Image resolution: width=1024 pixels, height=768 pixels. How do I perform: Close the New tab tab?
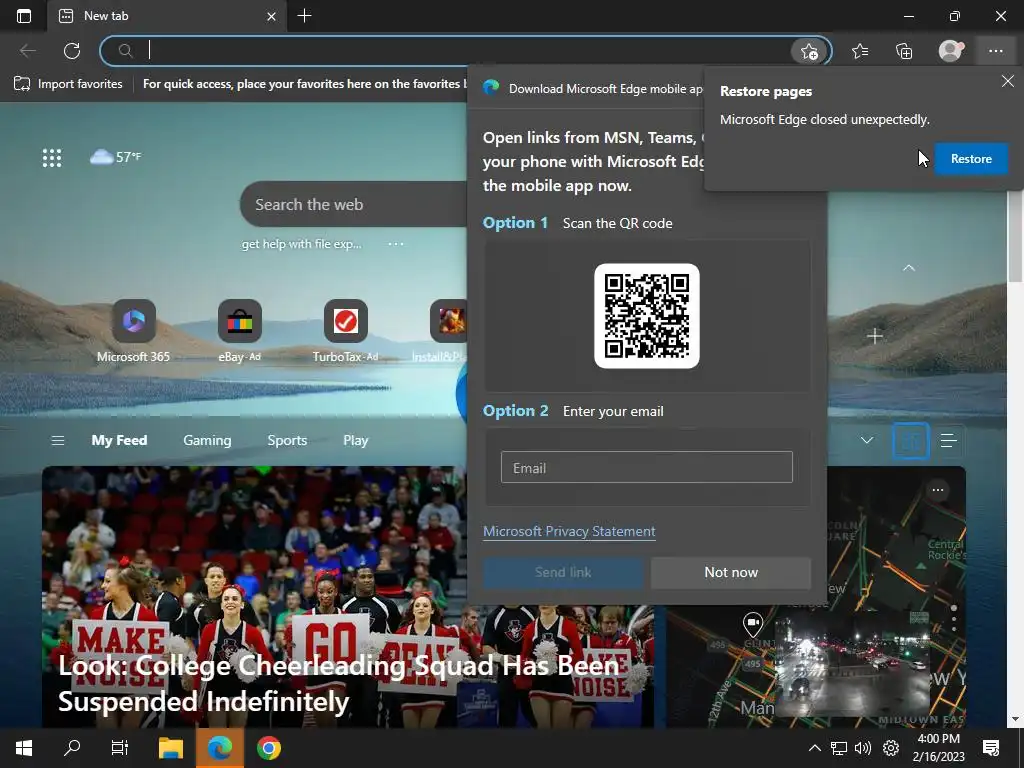(272, 16)
